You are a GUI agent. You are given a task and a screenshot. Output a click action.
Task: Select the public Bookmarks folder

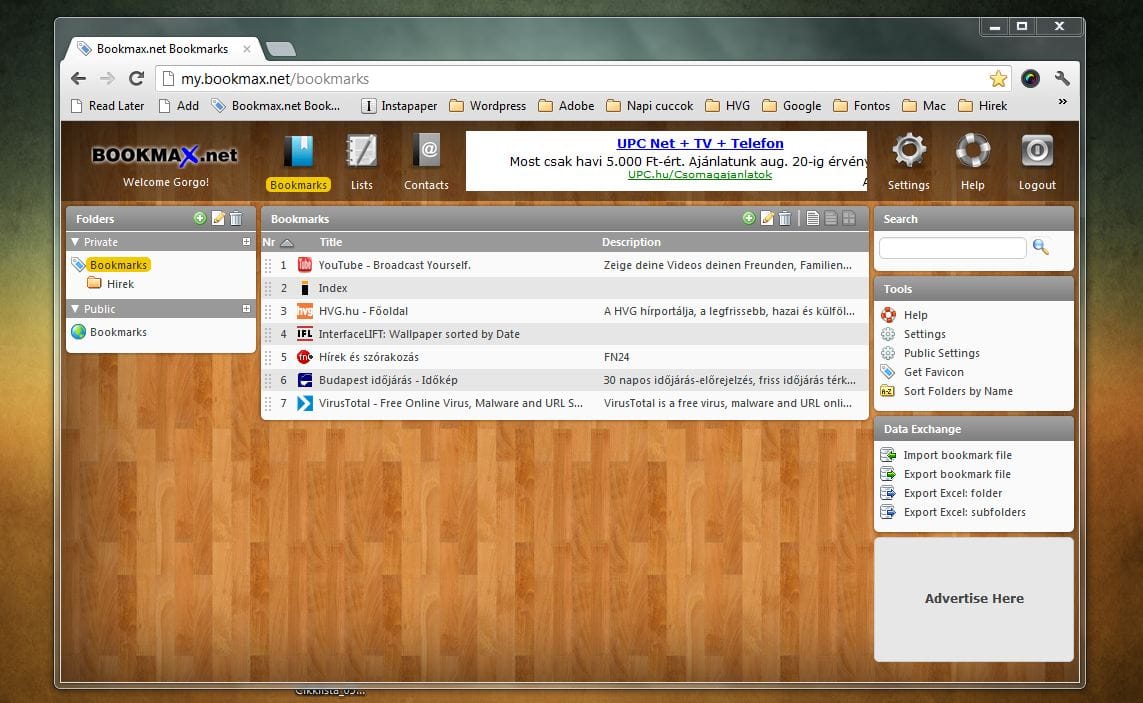click(118, 332)
